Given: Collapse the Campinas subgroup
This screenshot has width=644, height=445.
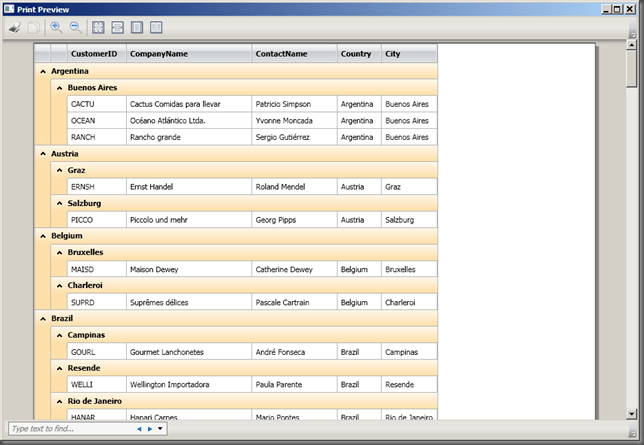Looking at the screenshot, I should [60, 335].
